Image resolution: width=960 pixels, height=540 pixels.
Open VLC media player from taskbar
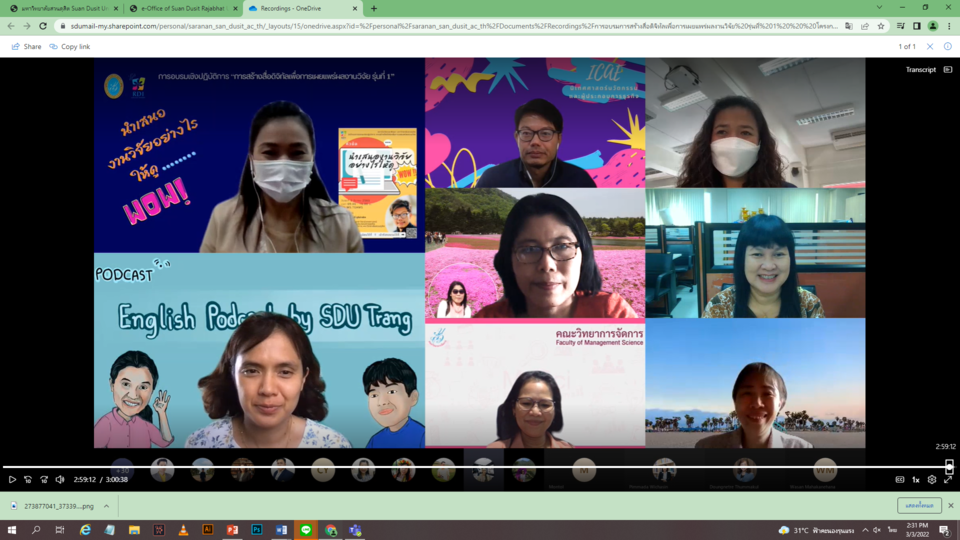coord(183,530)
